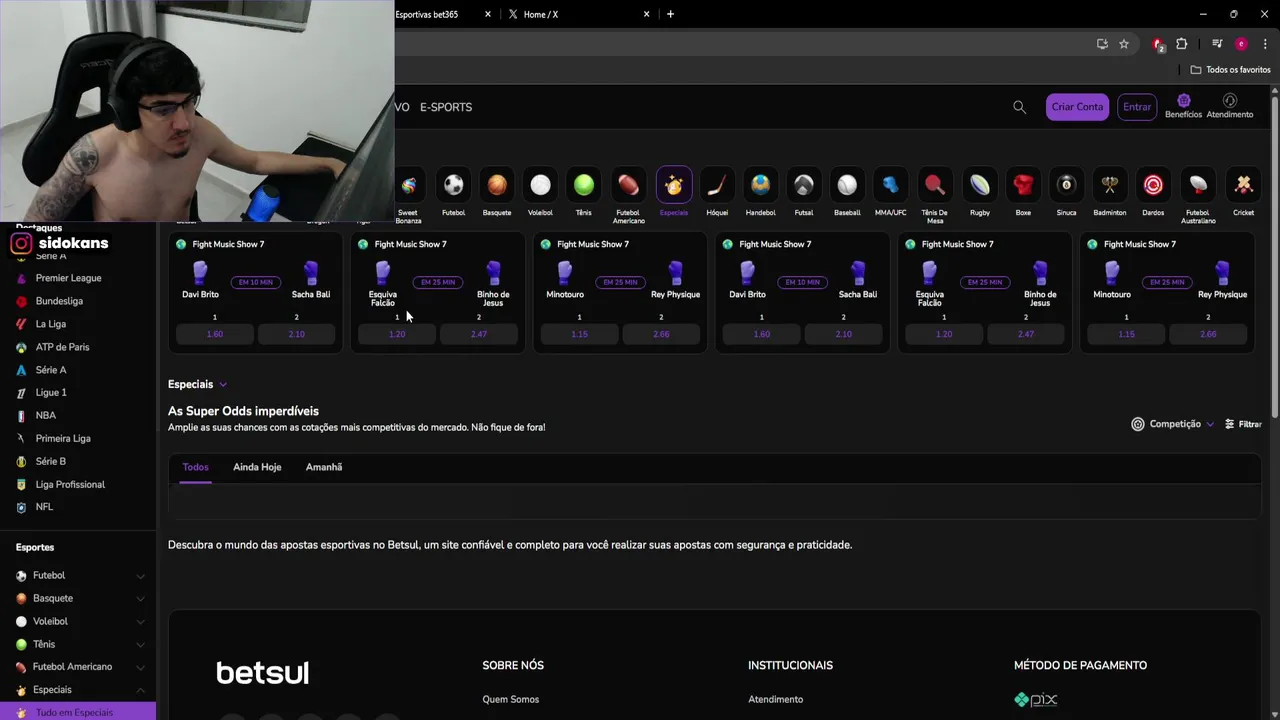Viewport: 1280px width, 720px height.
Task: Open the site search magnifier
Action: [1019, 107]
